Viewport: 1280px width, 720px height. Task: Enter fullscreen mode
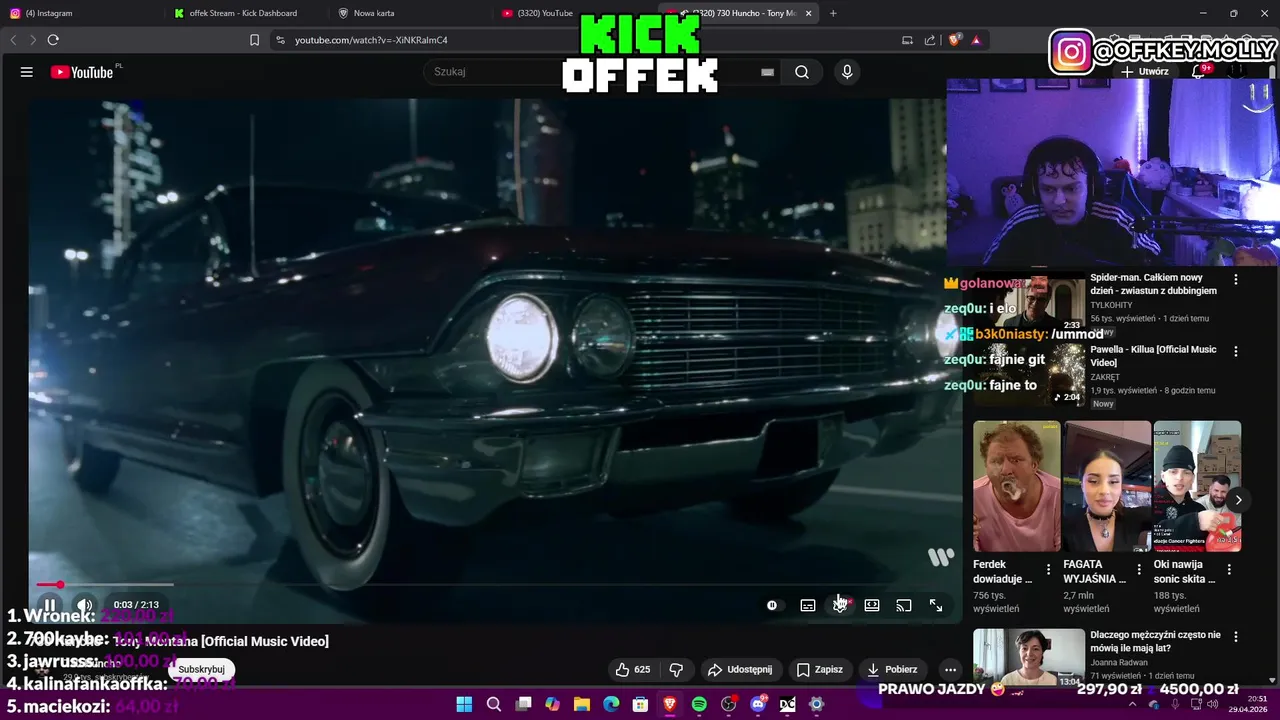tap(936, 605)
